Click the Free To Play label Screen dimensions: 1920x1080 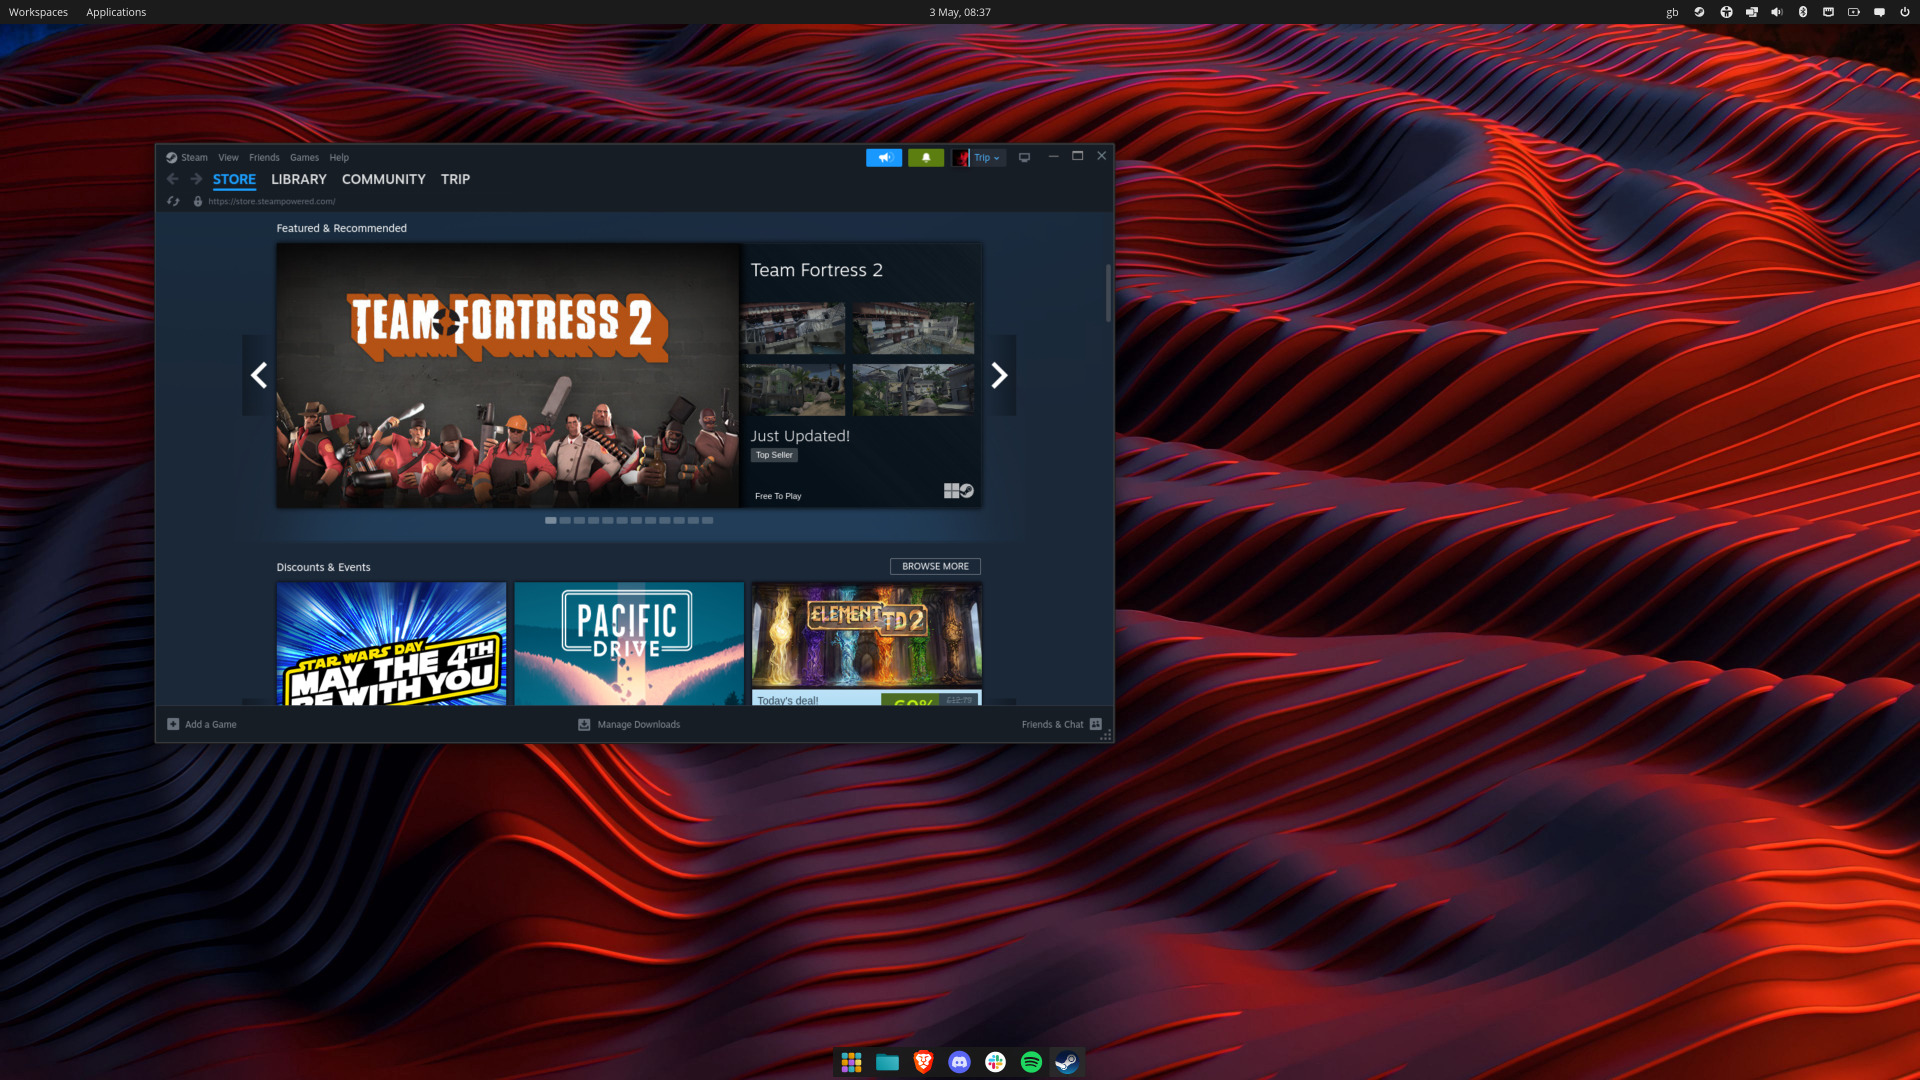(778, 496)
